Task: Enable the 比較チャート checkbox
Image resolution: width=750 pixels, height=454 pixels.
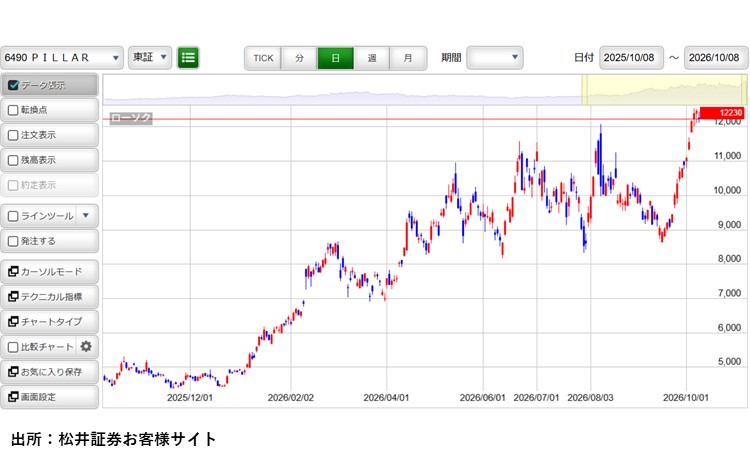Action: pyautogui.click(x=13, y=347)
